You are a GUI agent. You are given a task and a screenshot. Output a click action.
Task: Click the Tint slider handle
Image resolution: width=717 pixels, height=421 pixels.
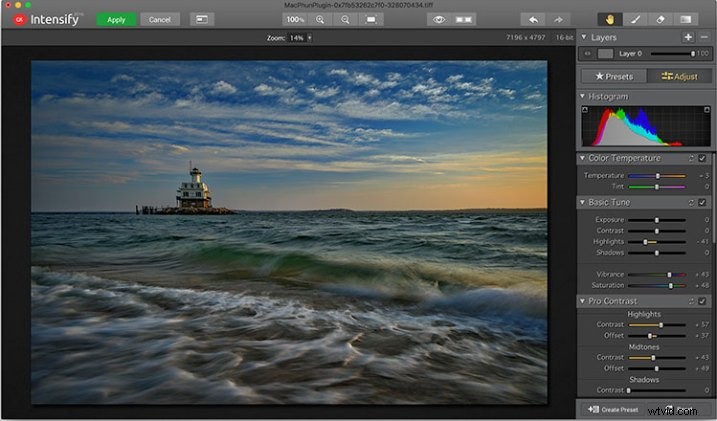click(657, 187)
